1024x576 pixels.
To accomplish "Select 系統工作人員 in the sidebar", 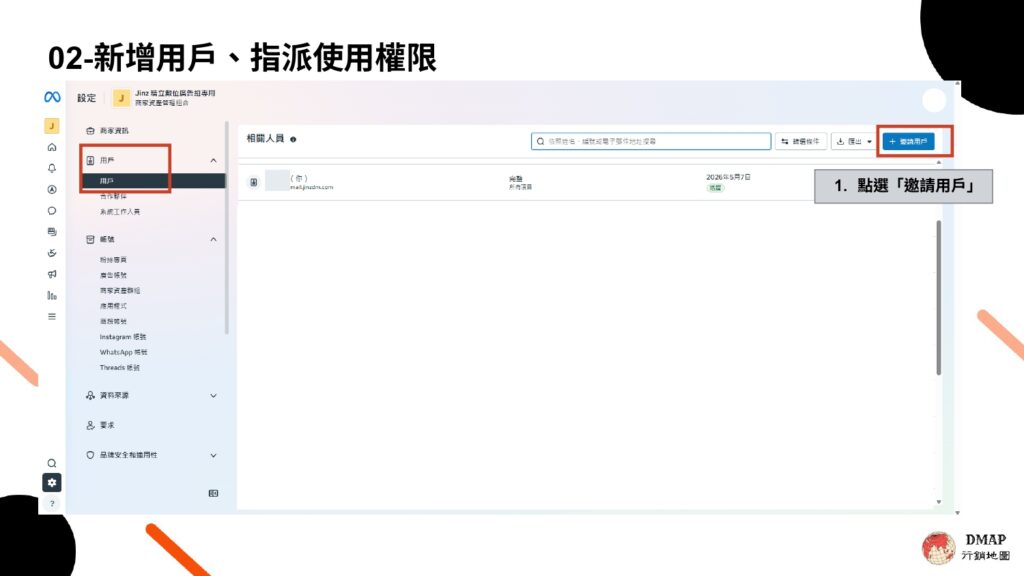I will pos(120,212).
